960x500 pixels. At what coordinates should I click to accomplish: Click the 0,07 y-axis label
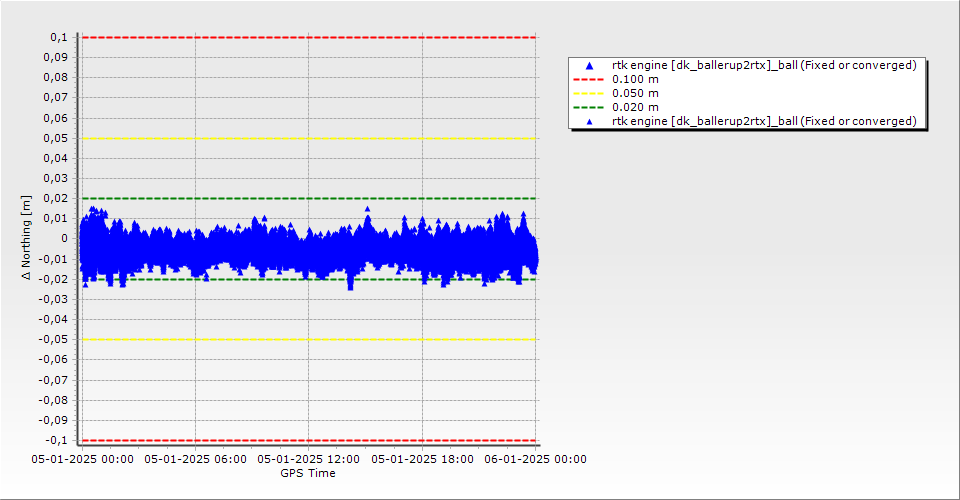tap(56, 97)
